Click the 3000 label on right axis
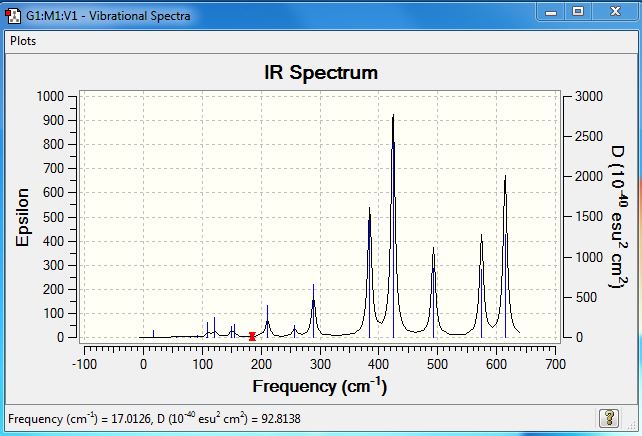The image size is (642, 436). (x=589, y=97)
